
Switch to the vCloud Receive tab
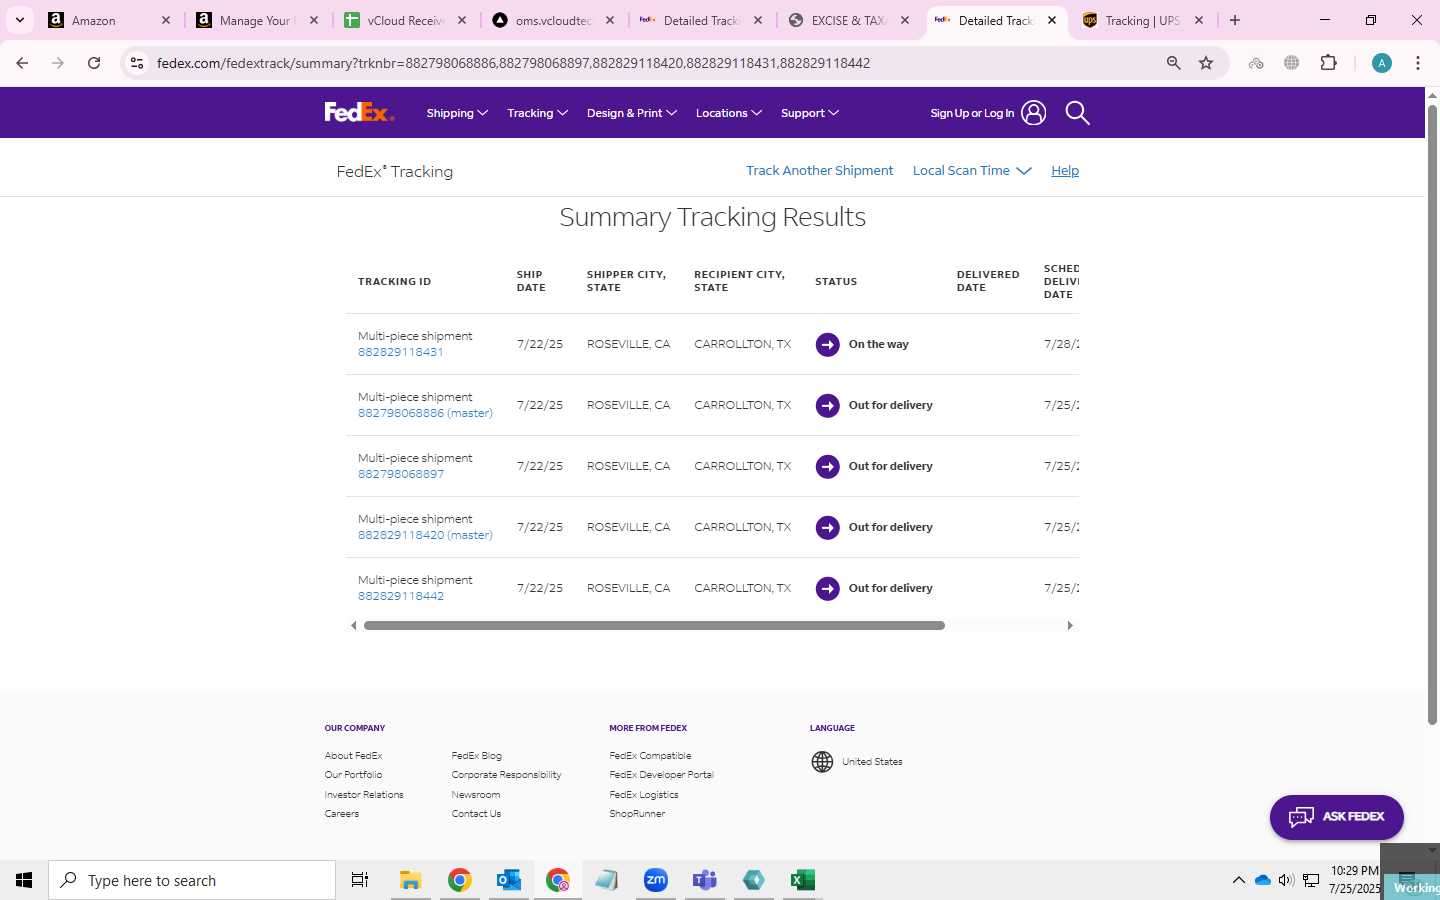pos(404,20)
